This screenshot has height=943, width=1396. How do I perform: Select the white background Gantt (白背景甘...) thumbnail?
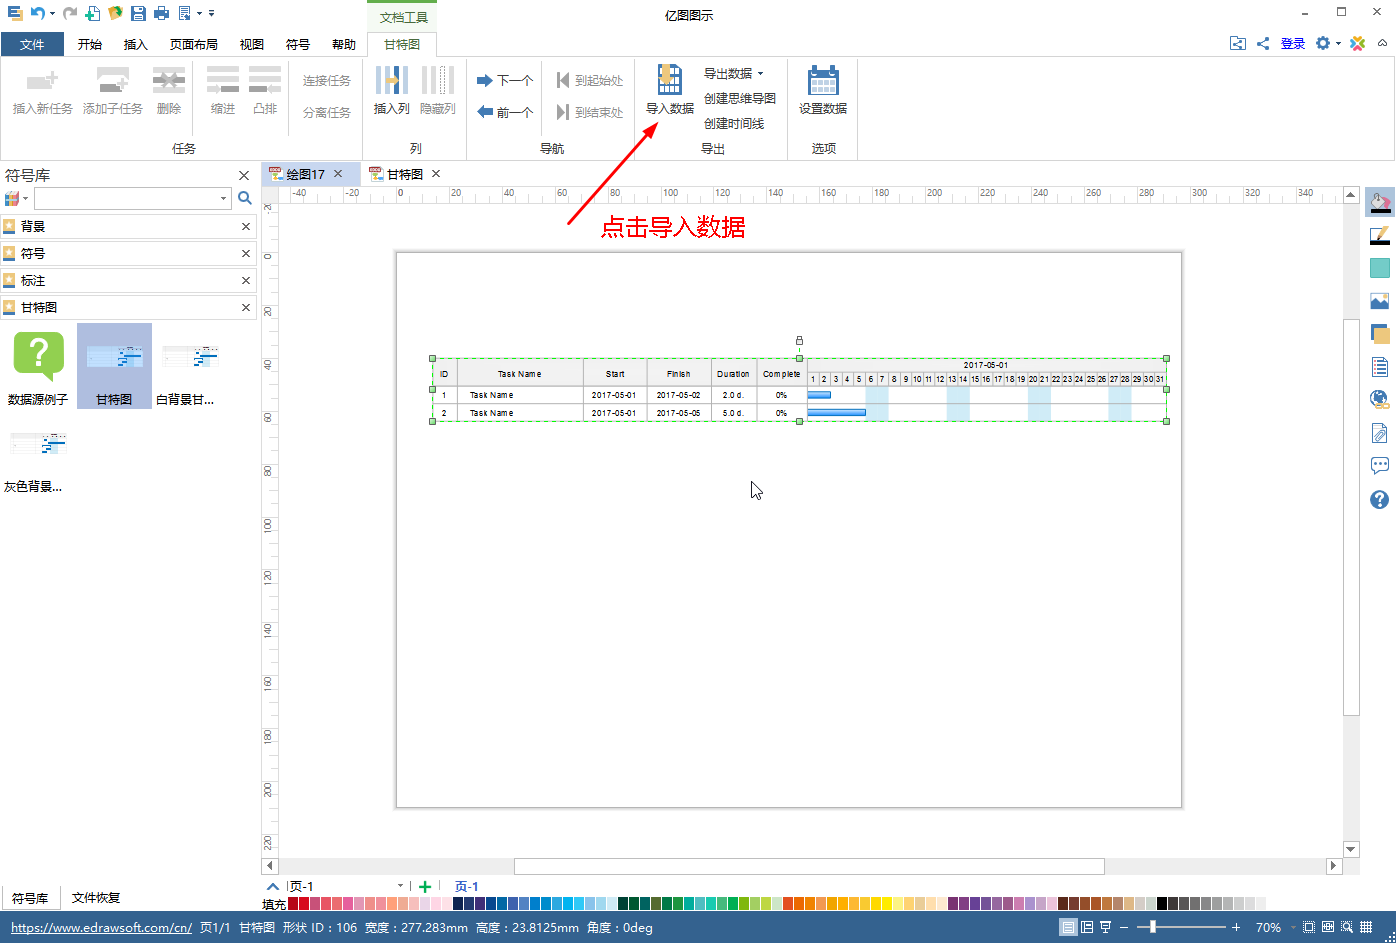click(190, 367)
